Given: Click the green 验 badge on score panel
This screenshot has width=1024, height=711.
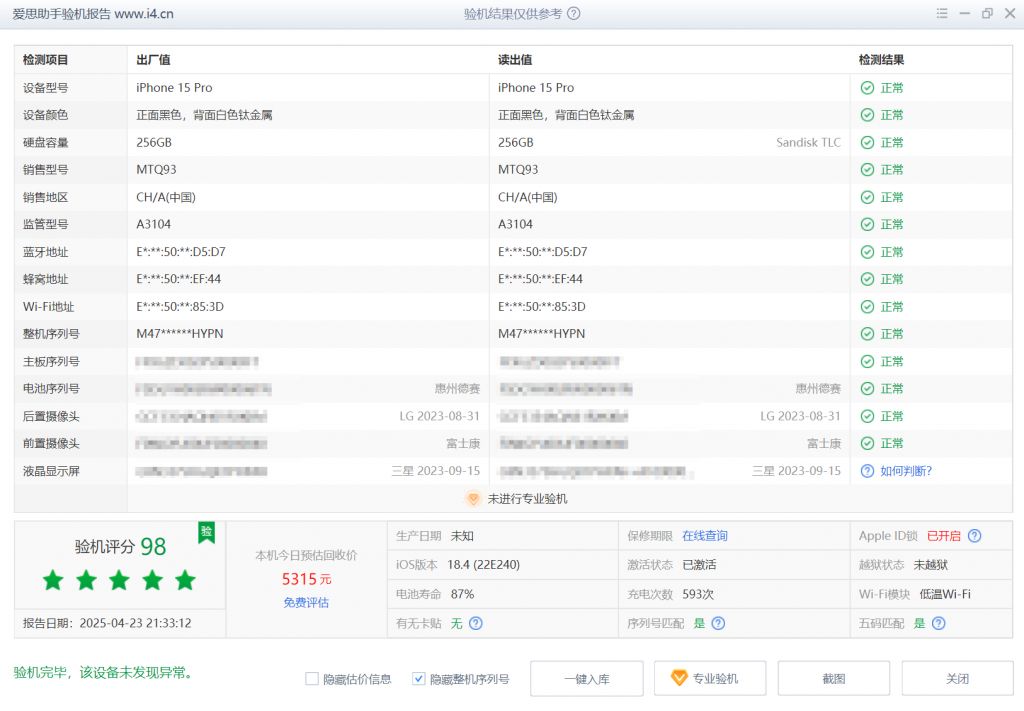Looking at the screenshot, I should [206, 532].
